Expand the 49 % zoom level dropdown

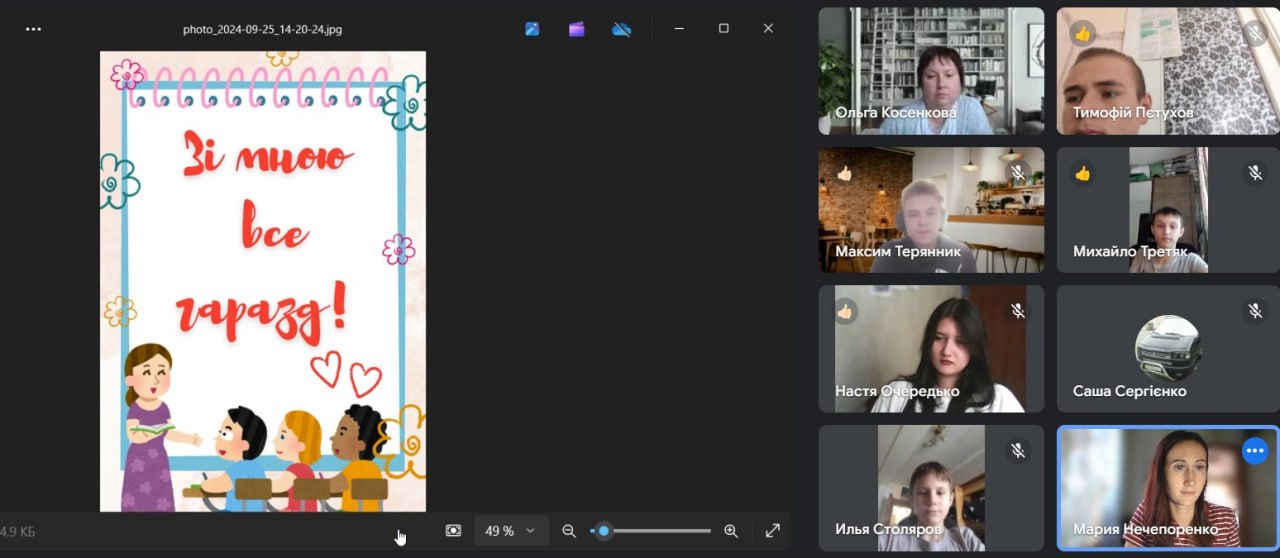click(510, 531)
